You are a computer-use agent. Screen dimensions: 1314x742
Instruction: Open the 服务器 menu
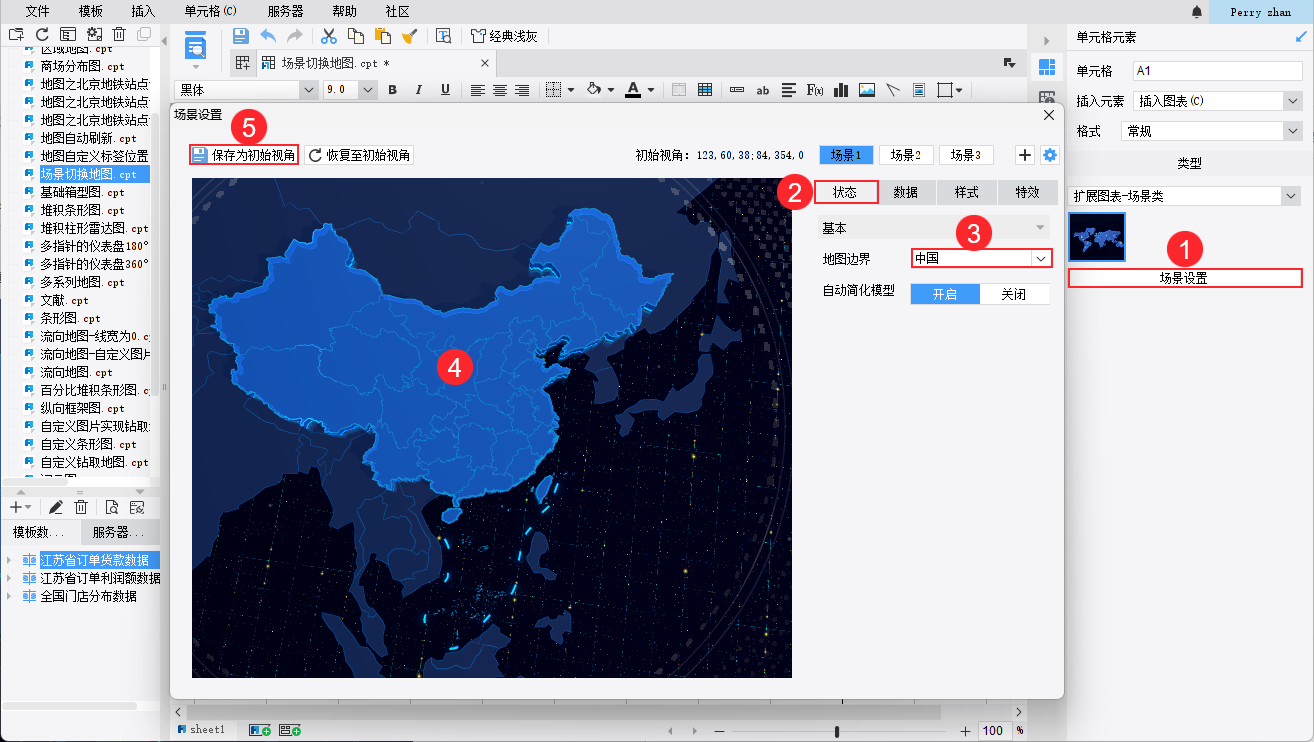(285, 12)
